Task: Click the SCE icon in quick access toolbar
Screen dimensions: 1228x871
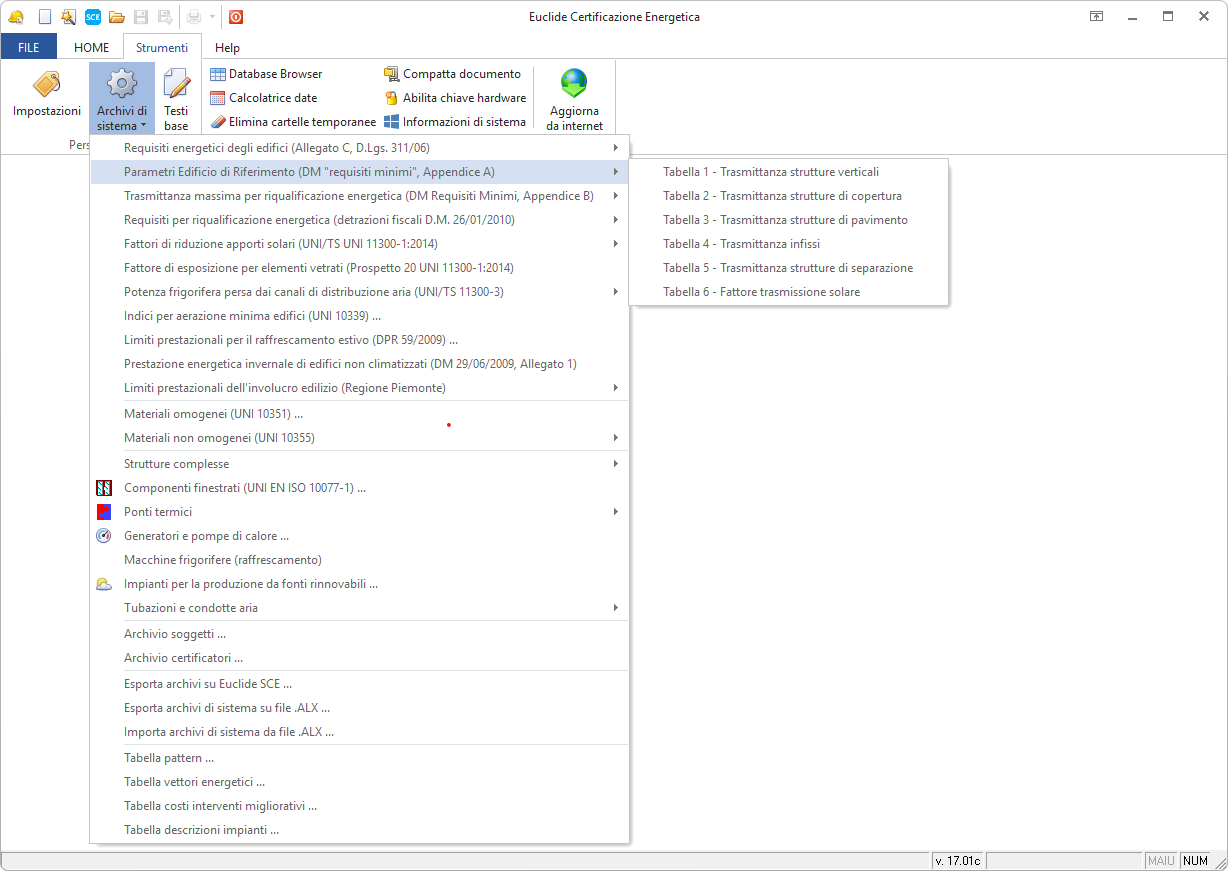Action: point(92,17)
